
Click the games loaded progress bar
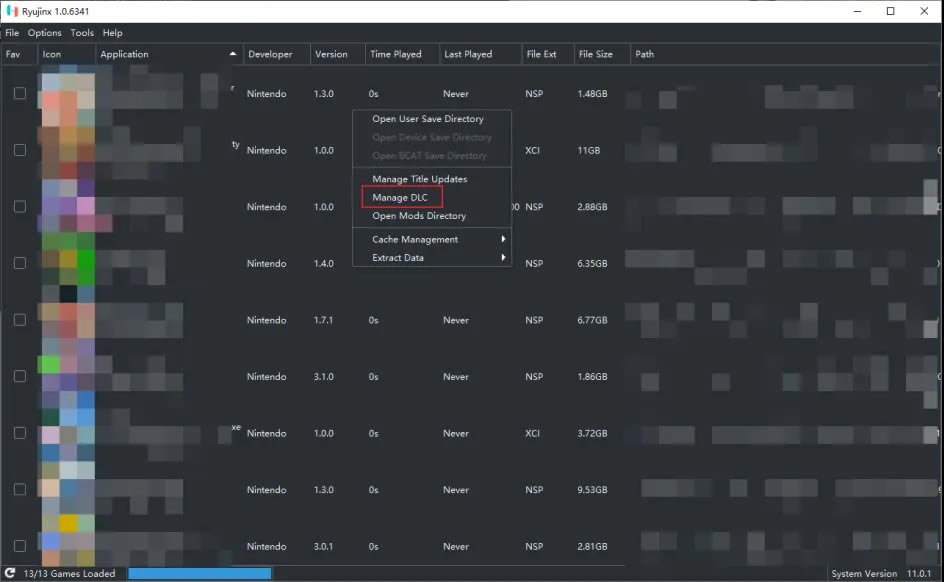pos(199,573)
